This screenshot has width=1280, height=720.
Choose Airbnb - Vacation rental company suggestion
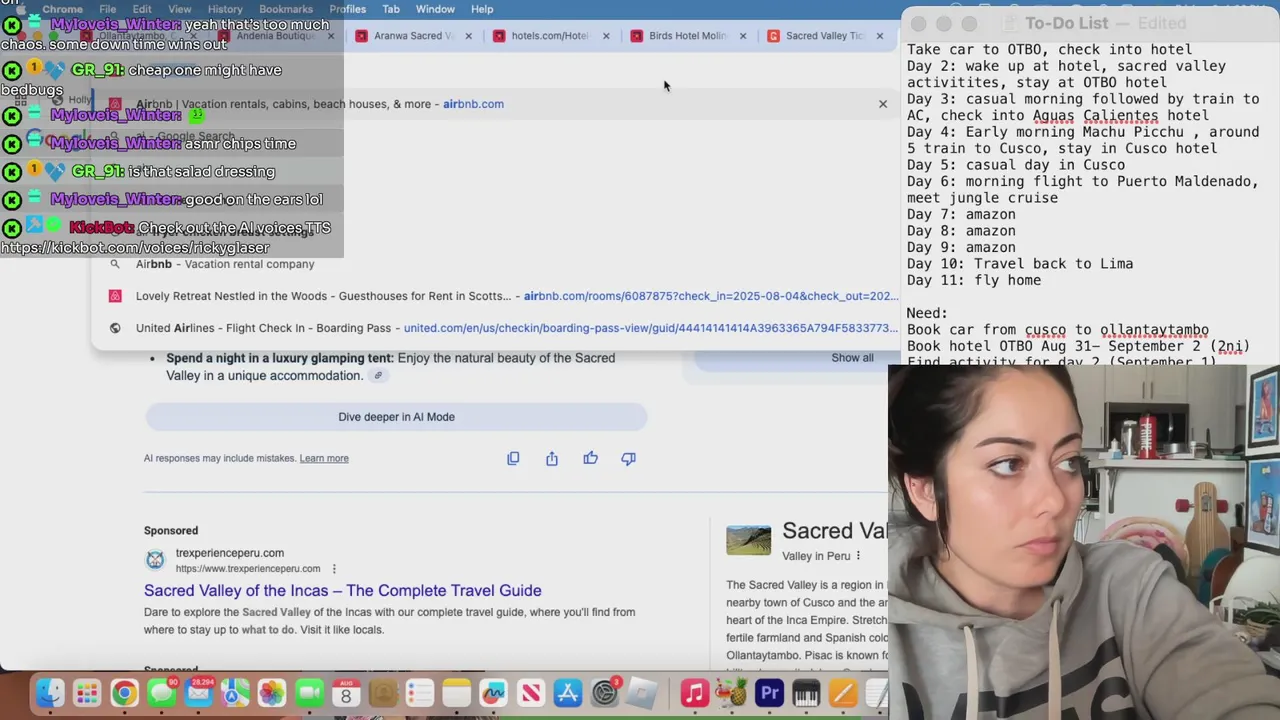(496, 264)
